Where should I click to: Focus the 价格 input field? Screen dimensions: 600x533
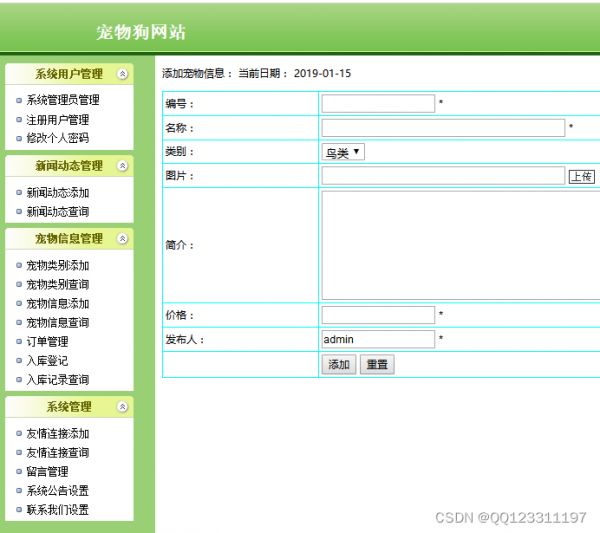coord(378,315)
